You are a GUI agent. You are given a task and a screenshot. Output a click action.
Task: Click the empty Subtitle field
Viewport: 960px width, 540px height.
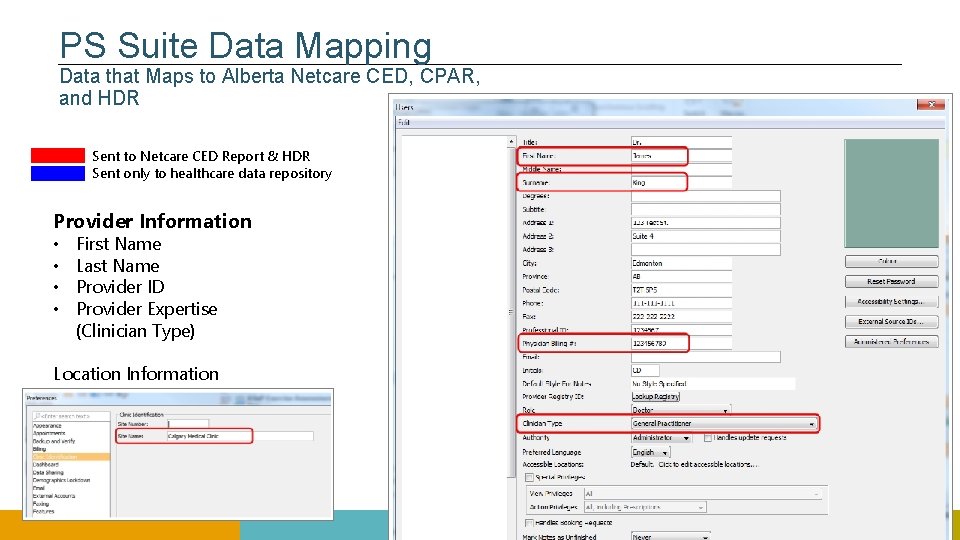[705, 209]
